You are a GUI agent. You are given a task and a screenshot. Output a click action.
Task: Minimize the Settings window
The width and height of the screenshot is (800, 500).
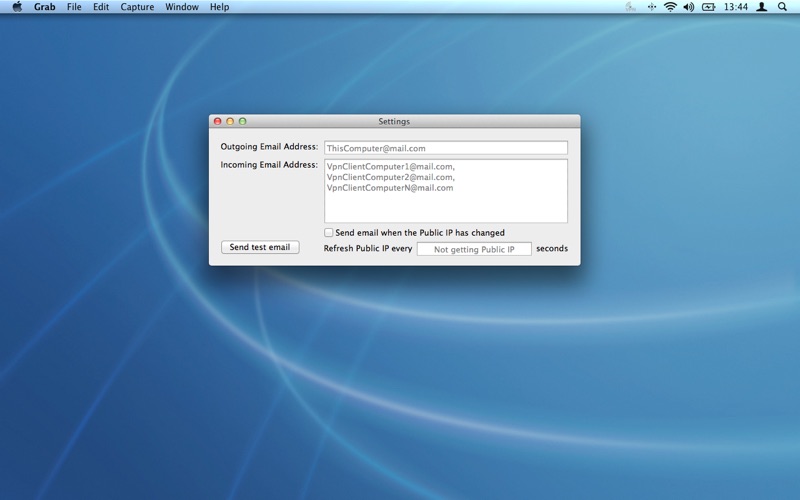[x=230, y=121]
